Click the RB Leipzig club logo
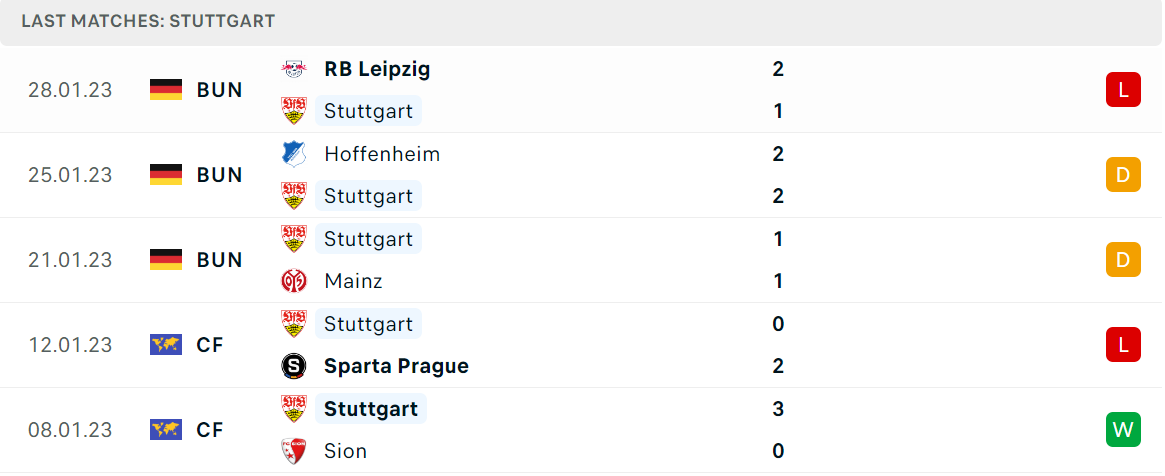1165x476 pixels. pyautogui.click(x=294, y=69)
